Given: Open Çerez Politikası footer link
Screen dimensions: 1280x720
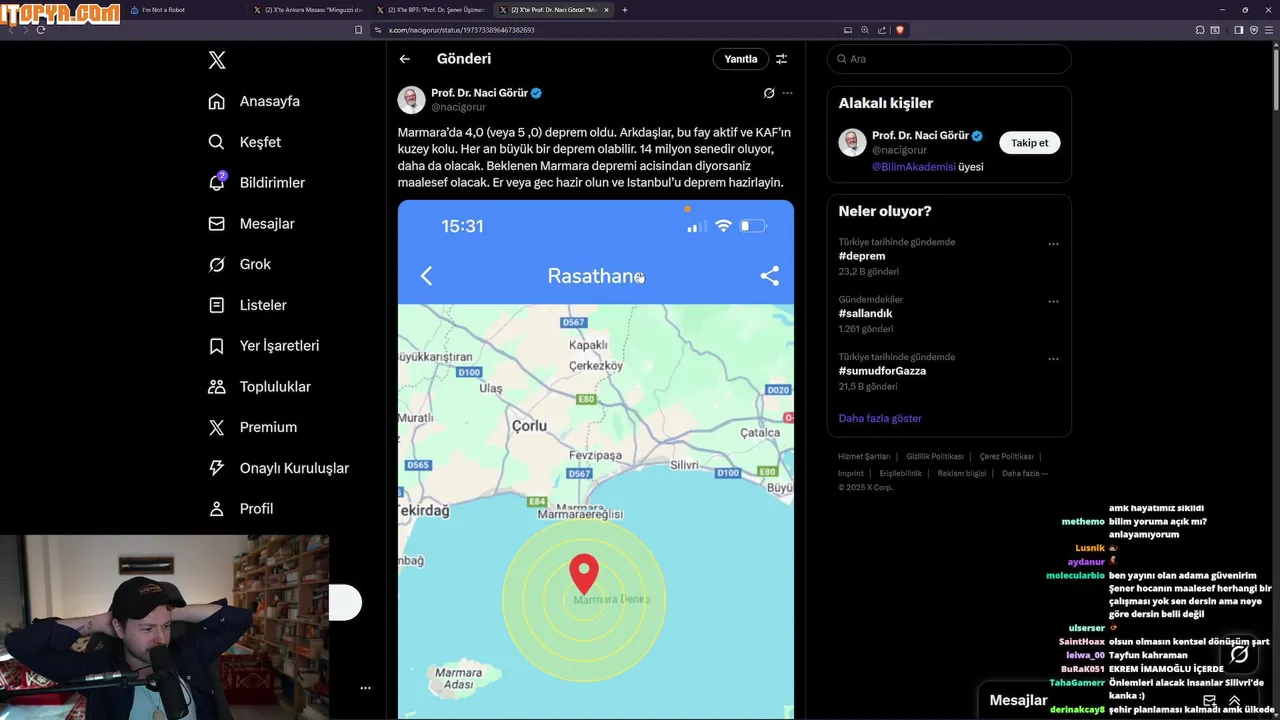Looking at the screenshot, I should pos(1006,456).
